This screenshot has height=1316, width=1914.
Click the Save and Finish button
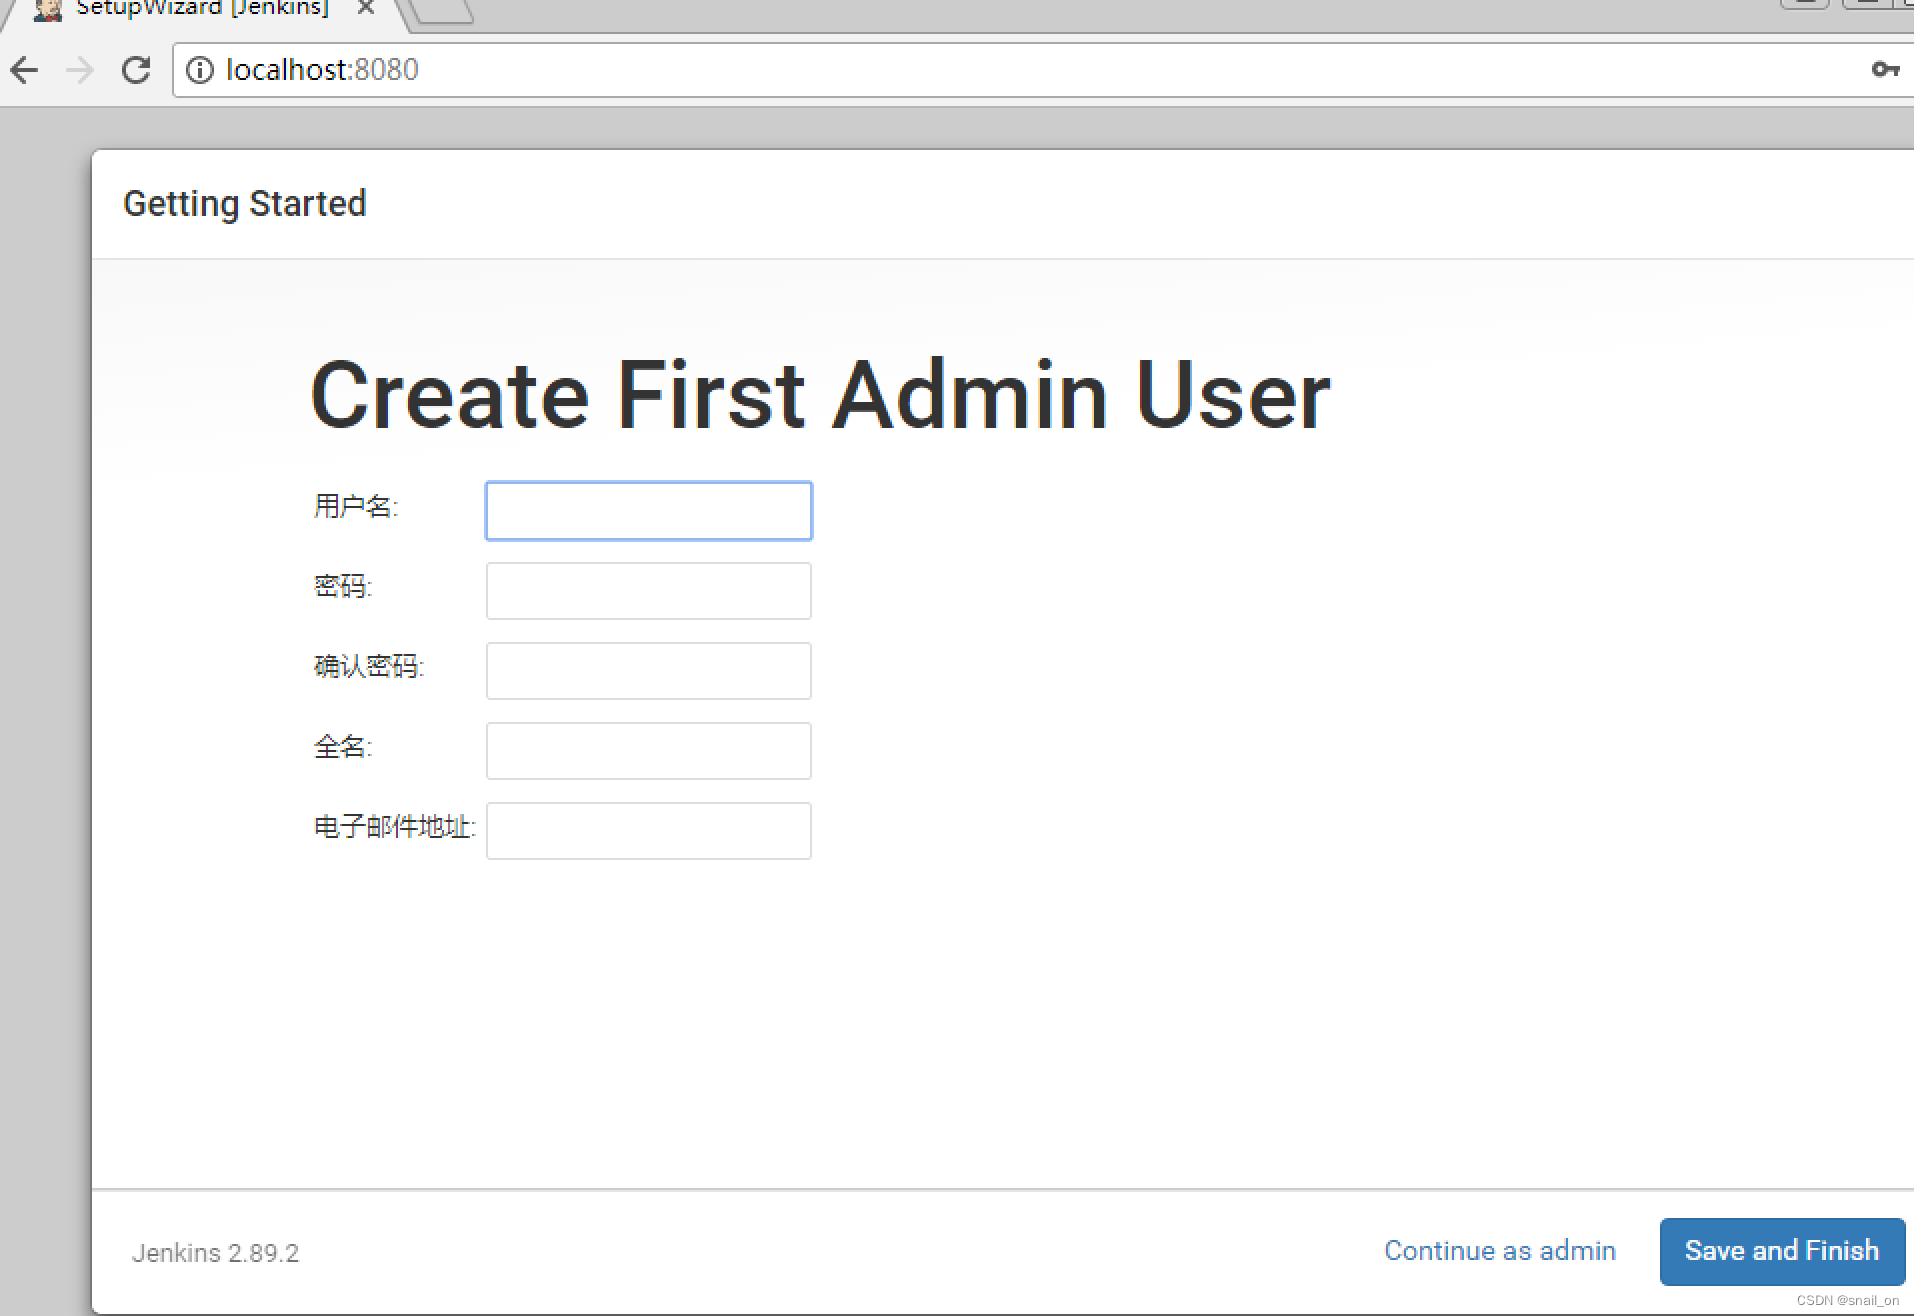[1782, 1251]
